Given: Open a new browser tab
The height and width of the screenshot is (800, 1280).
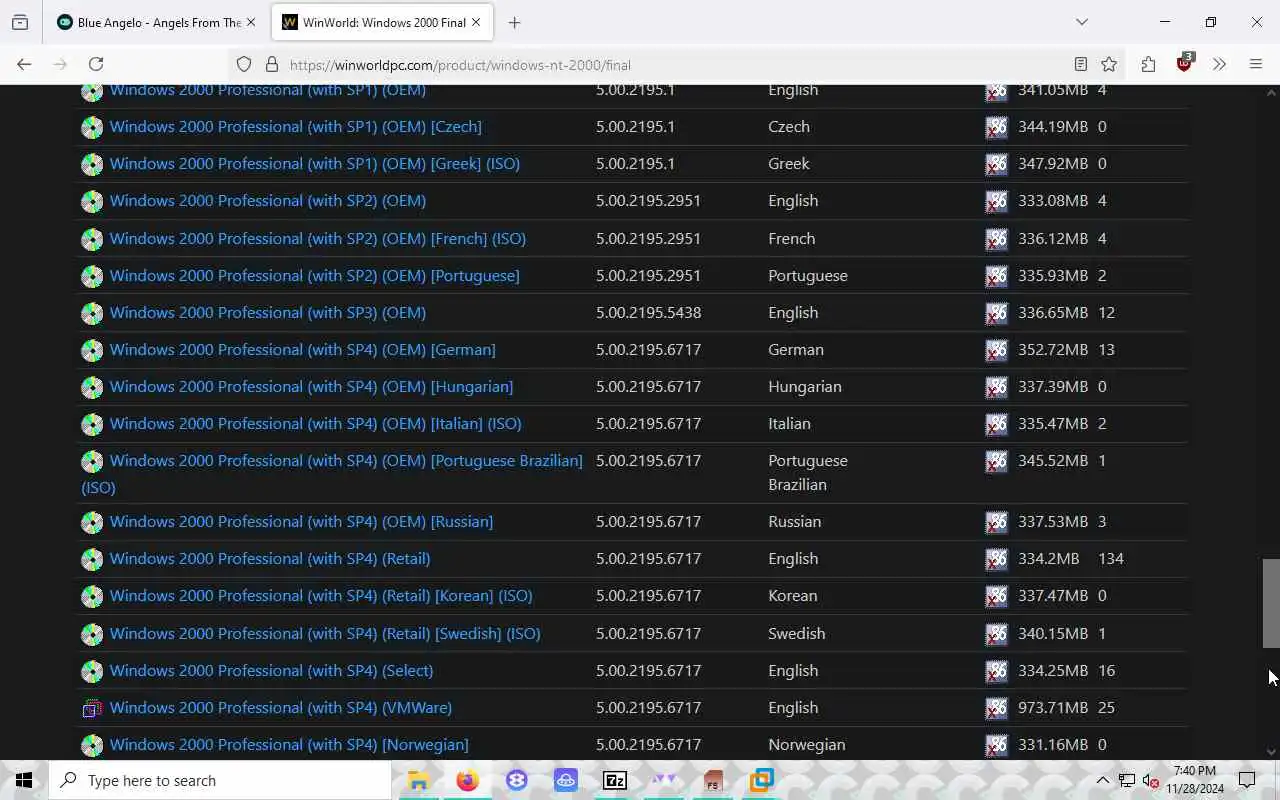Looking at the screenshot, I should tap(514, 22).
